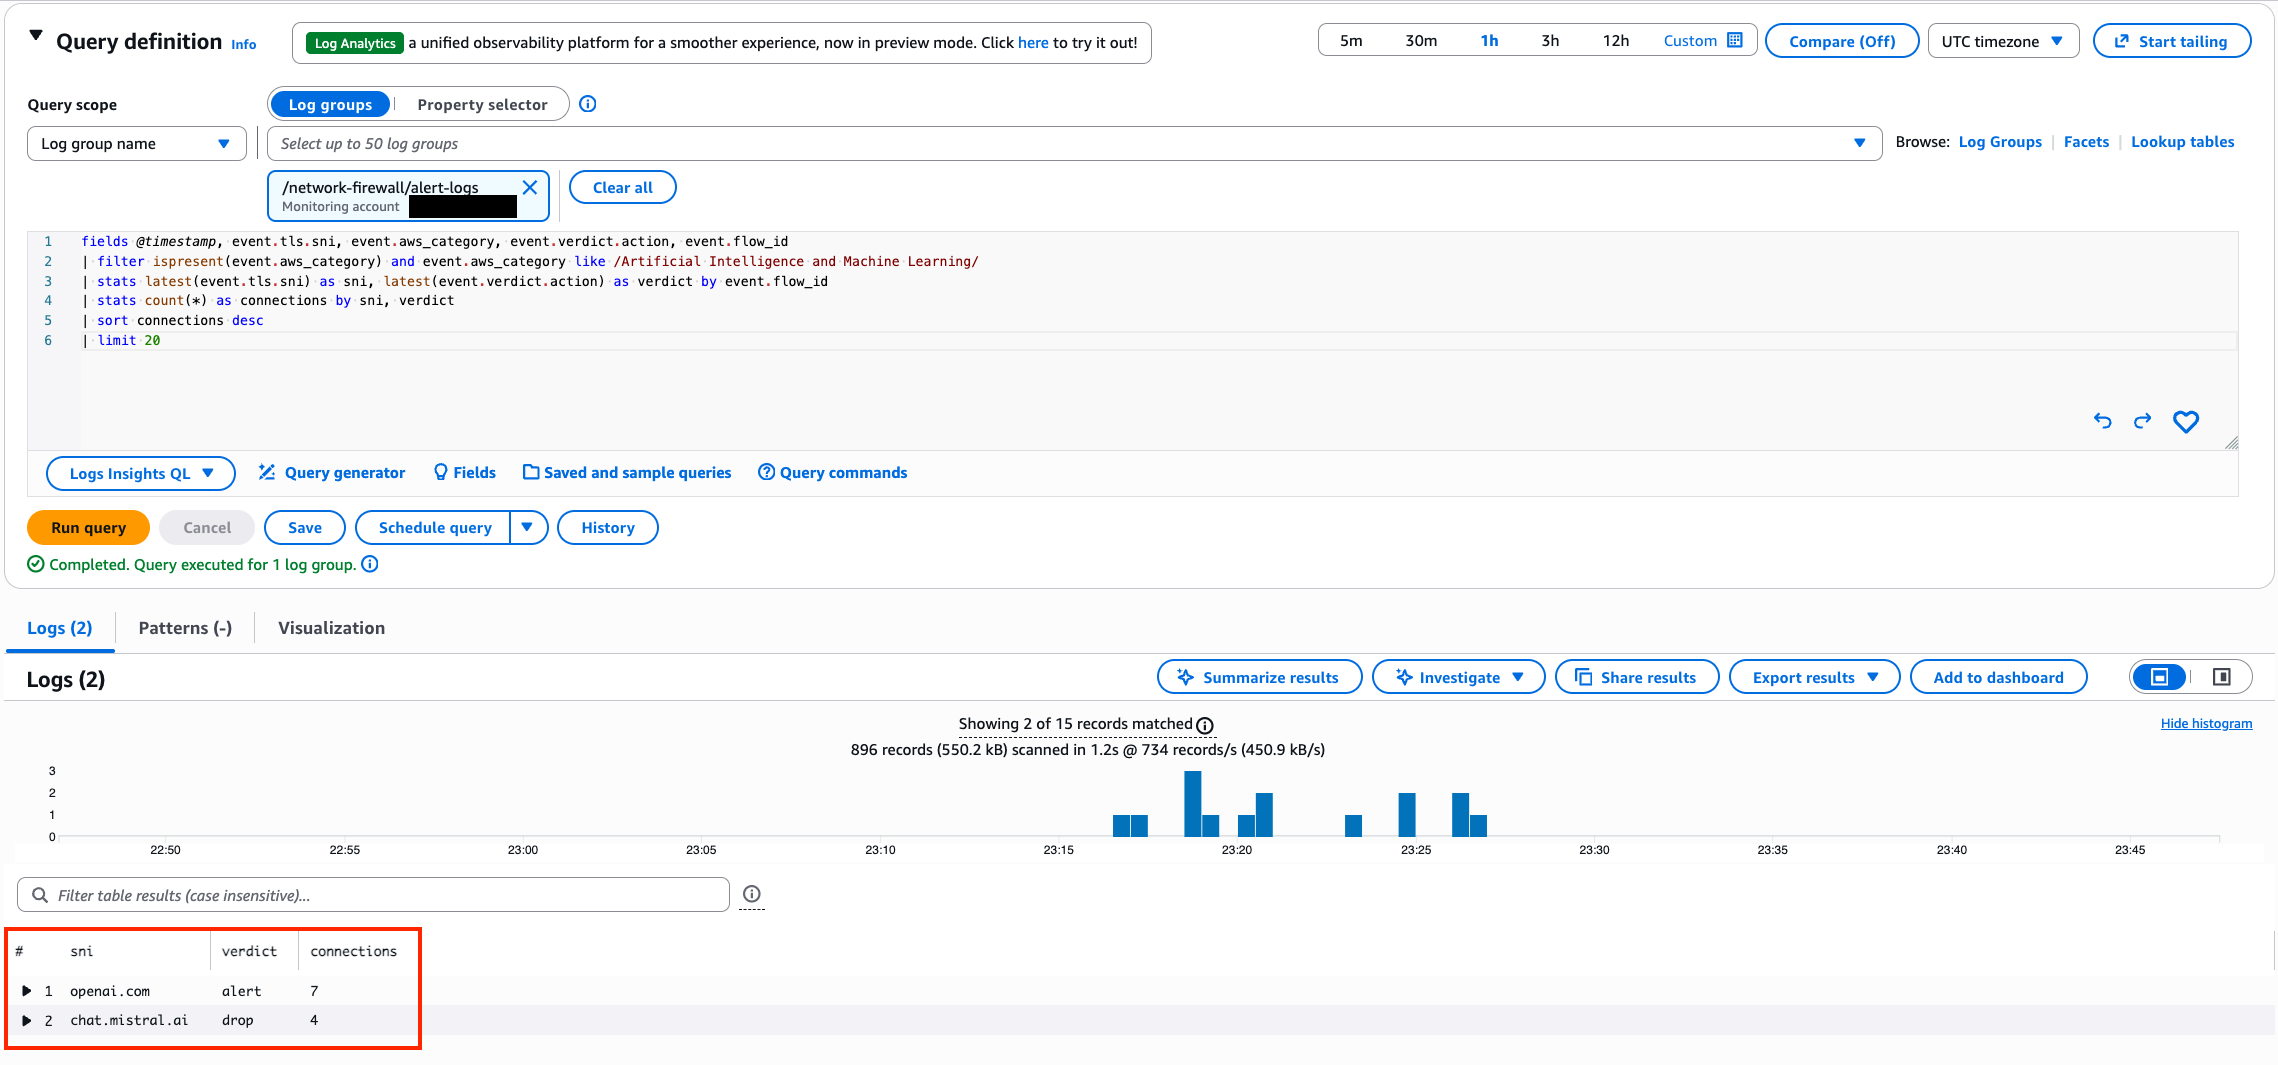
Task: Click the Log Analytics green badge
Action: point(355,43)
